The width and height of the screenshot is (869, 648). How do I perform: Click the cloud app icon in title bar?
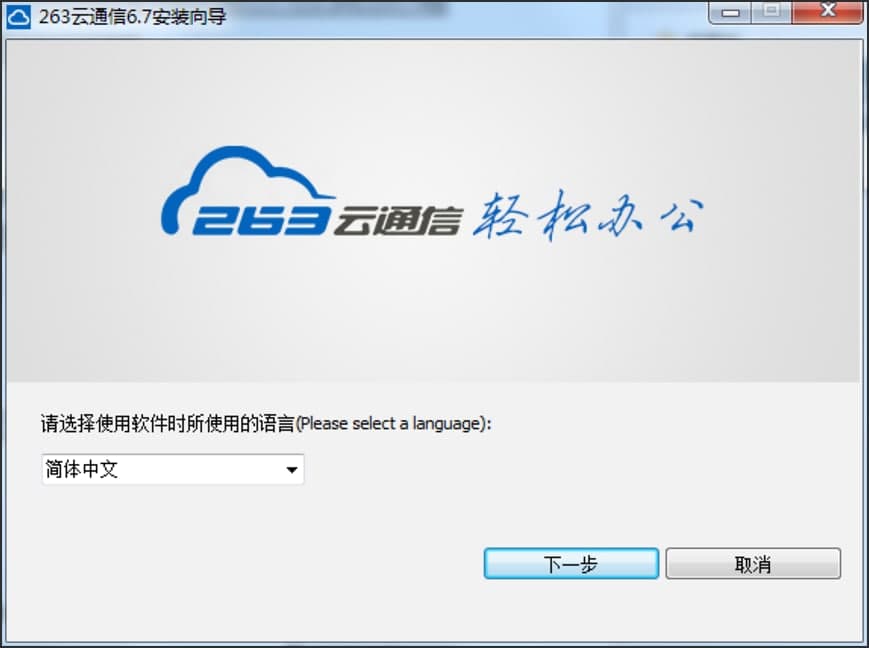(18, 17)
